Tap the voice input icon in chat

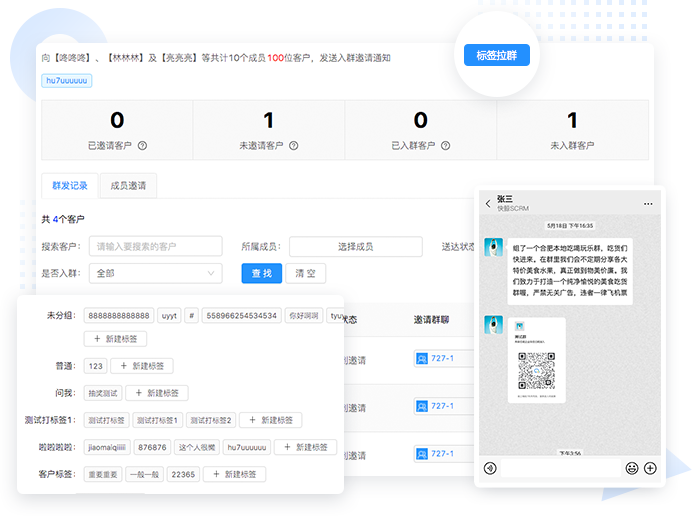(x=490, y=468)
